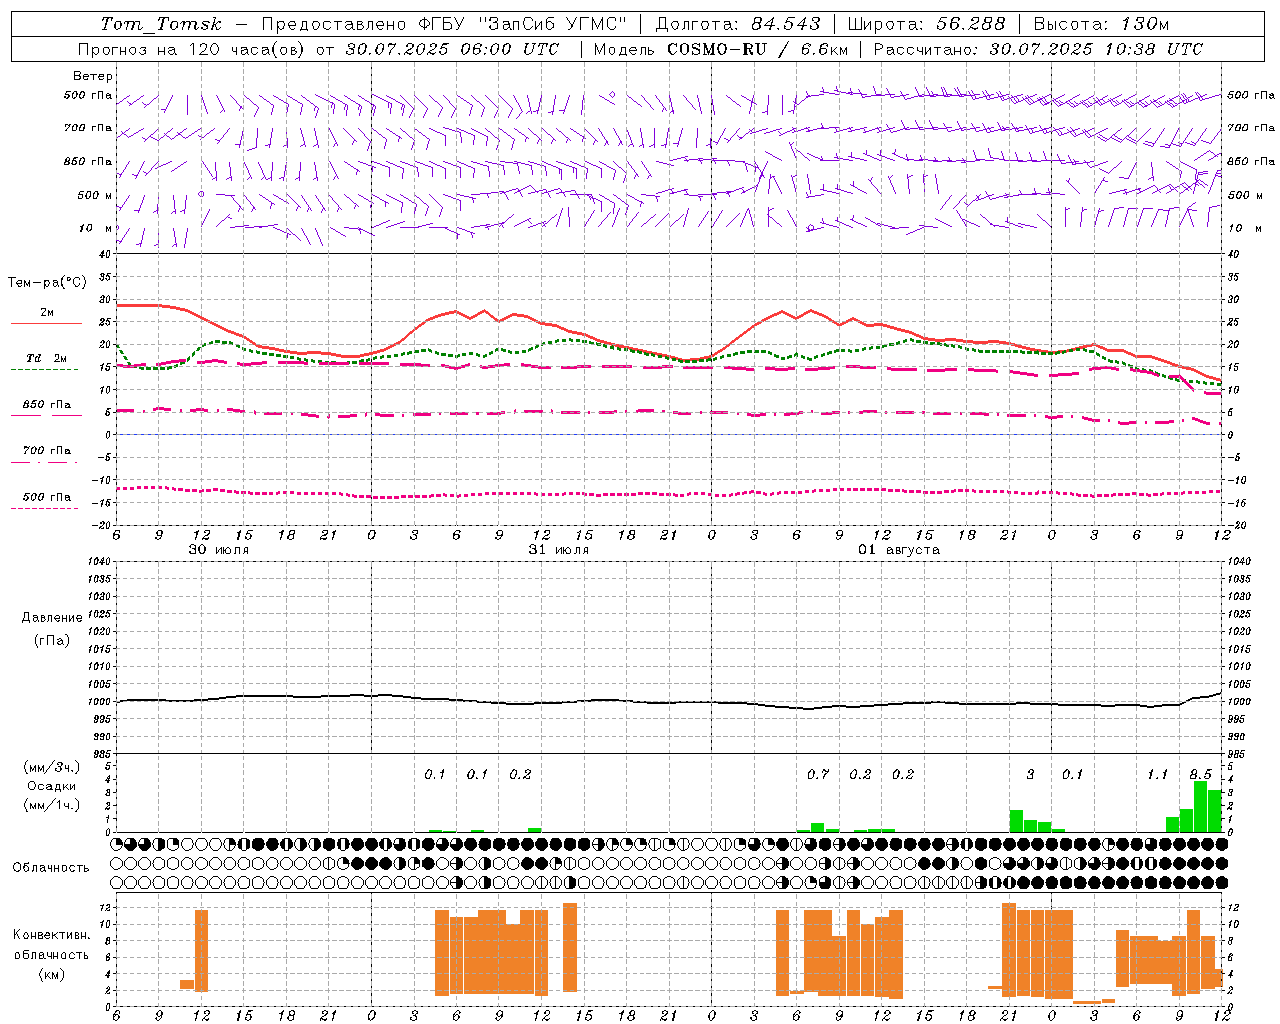This screenshot has width=1280, height=1024.
Task: Click the Ветер panel label
Action: (x=93, y=76)
